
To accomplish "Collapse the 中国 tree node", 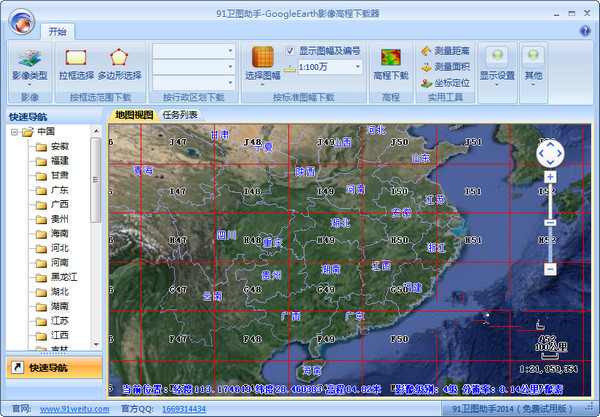I will tap(14, 132).
